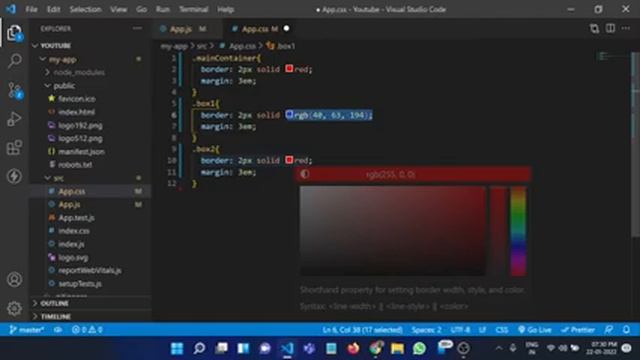Open the Extensions view
Image resolution: width=640 pixels, height=360 pixels.
tap(14, 148)
